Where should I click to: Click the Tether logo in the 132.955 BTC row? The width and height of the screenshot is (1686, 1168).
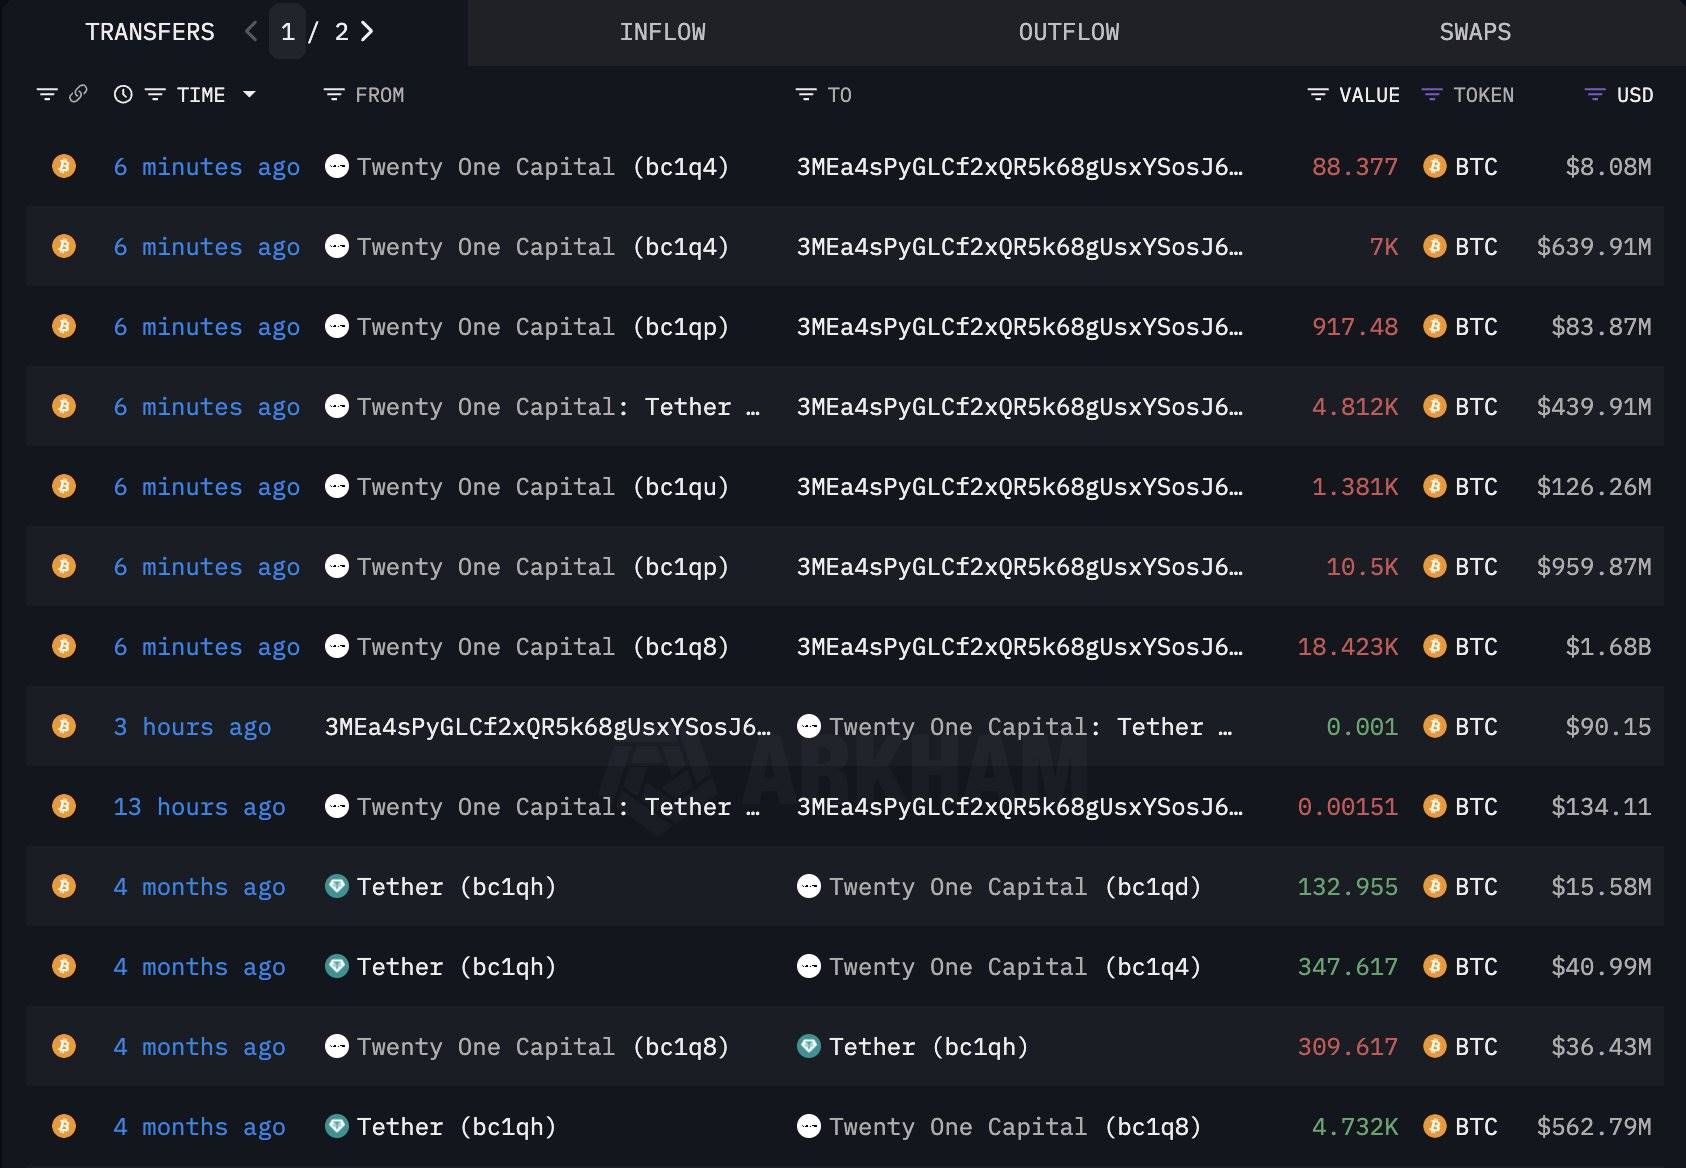pos(337,886)
